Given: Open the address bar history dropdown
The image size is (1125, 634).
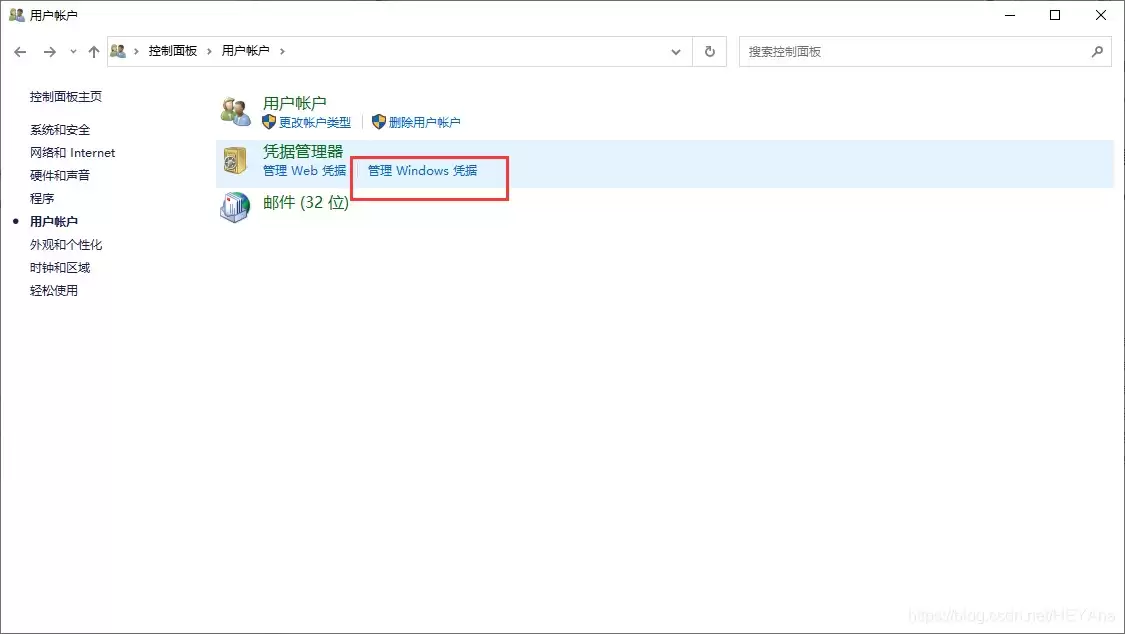Looking at the screenshot, I should click(676, 52).
